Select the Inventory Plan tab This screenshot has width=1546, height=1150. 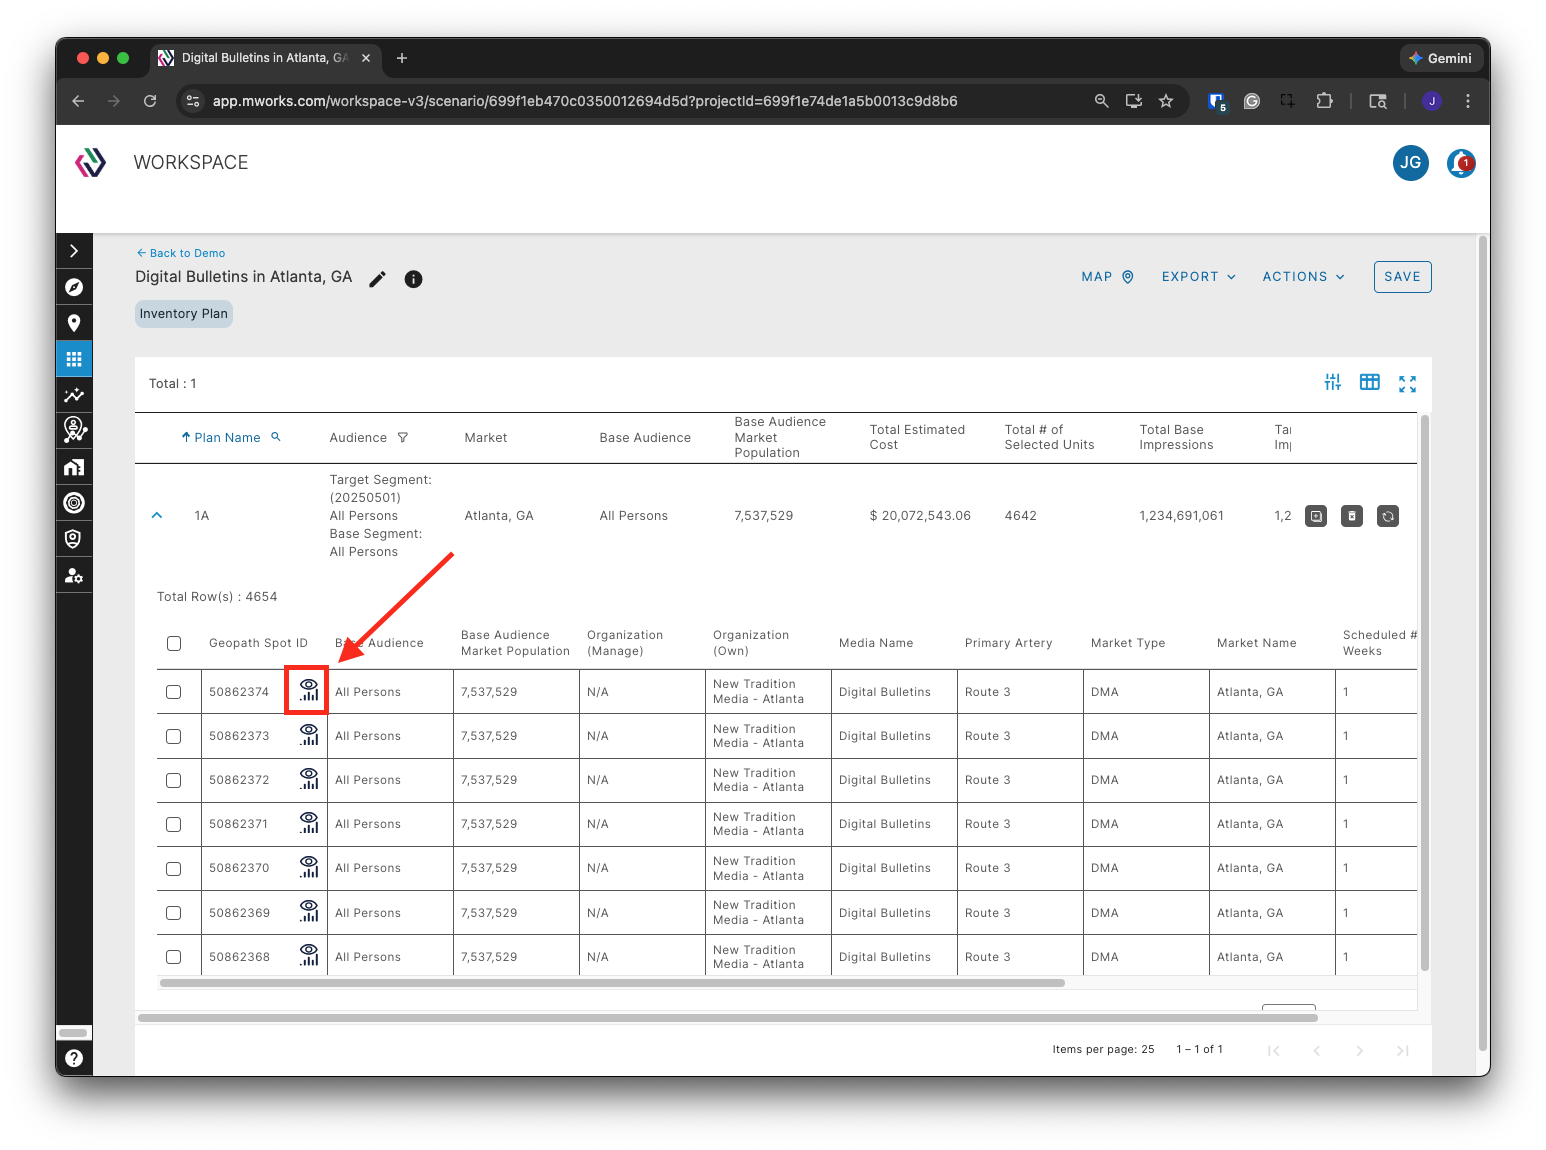[184, 314]
